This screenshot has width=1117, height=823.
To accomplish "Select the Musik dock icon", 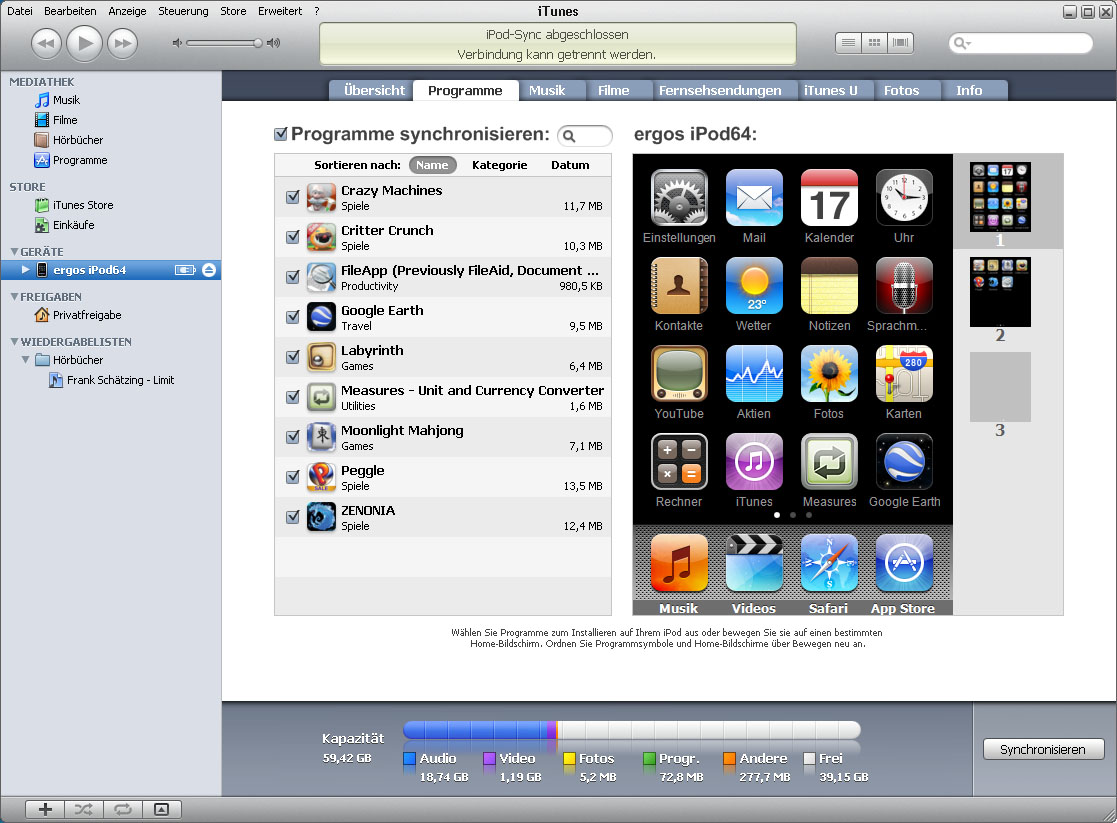I will click(x=679, y=563).
